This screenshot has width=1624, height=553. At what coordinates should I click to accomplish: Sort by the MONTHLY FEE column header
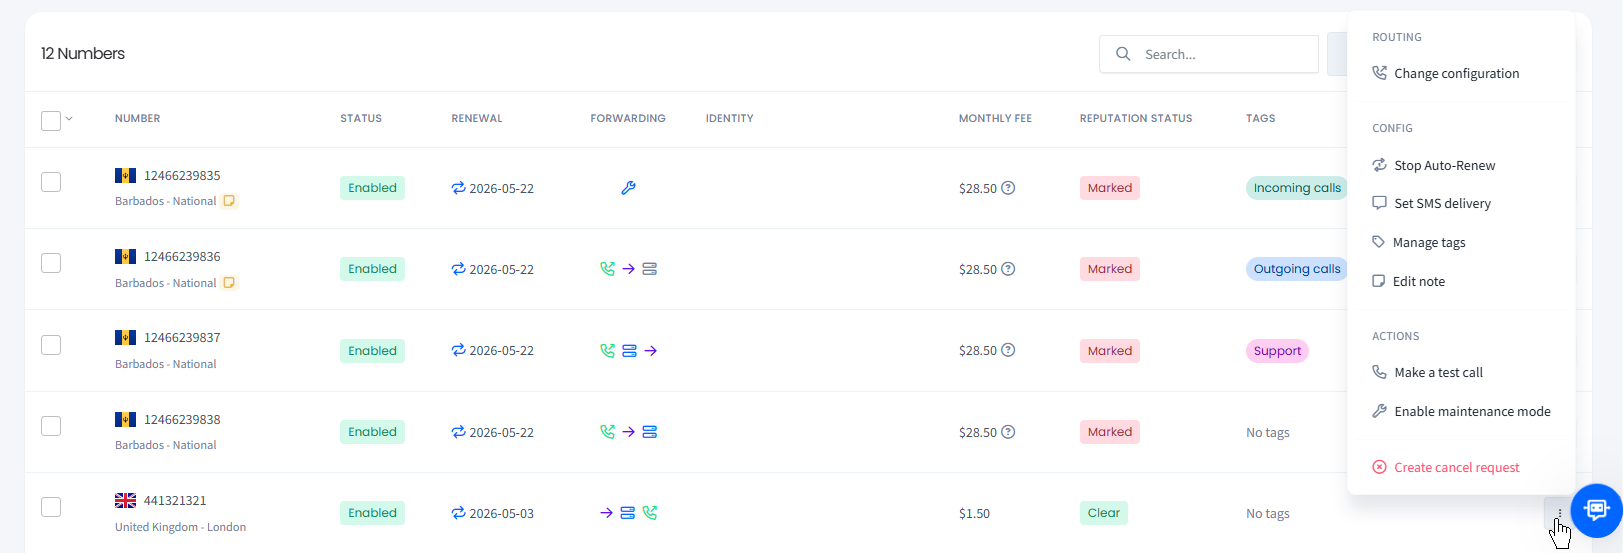[x=995, y=118]
